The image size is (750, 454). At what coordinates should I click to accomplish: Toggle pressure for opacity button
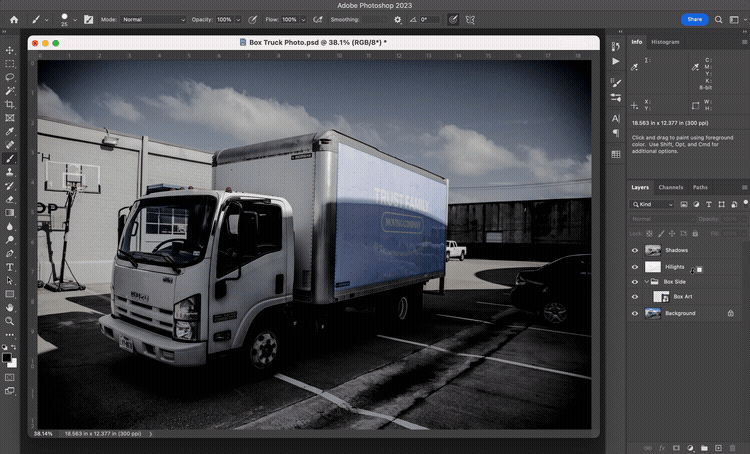(x=253, y=20)
